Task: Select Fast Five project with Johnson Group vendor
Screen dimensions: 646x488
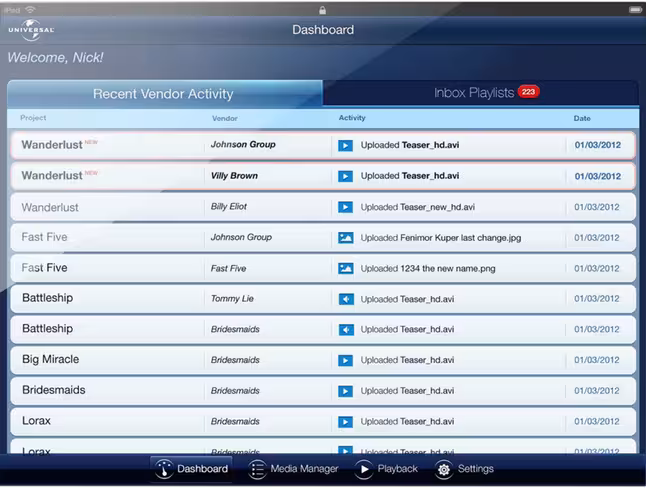Action: (44, 237)
